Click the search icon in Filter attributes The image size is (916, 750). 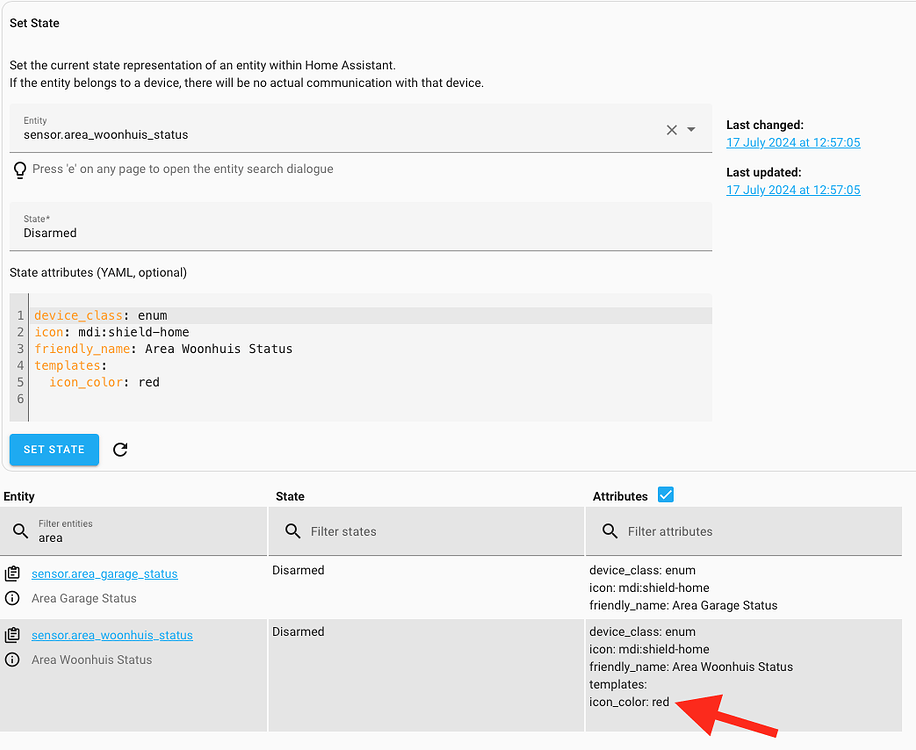point(610,532)
